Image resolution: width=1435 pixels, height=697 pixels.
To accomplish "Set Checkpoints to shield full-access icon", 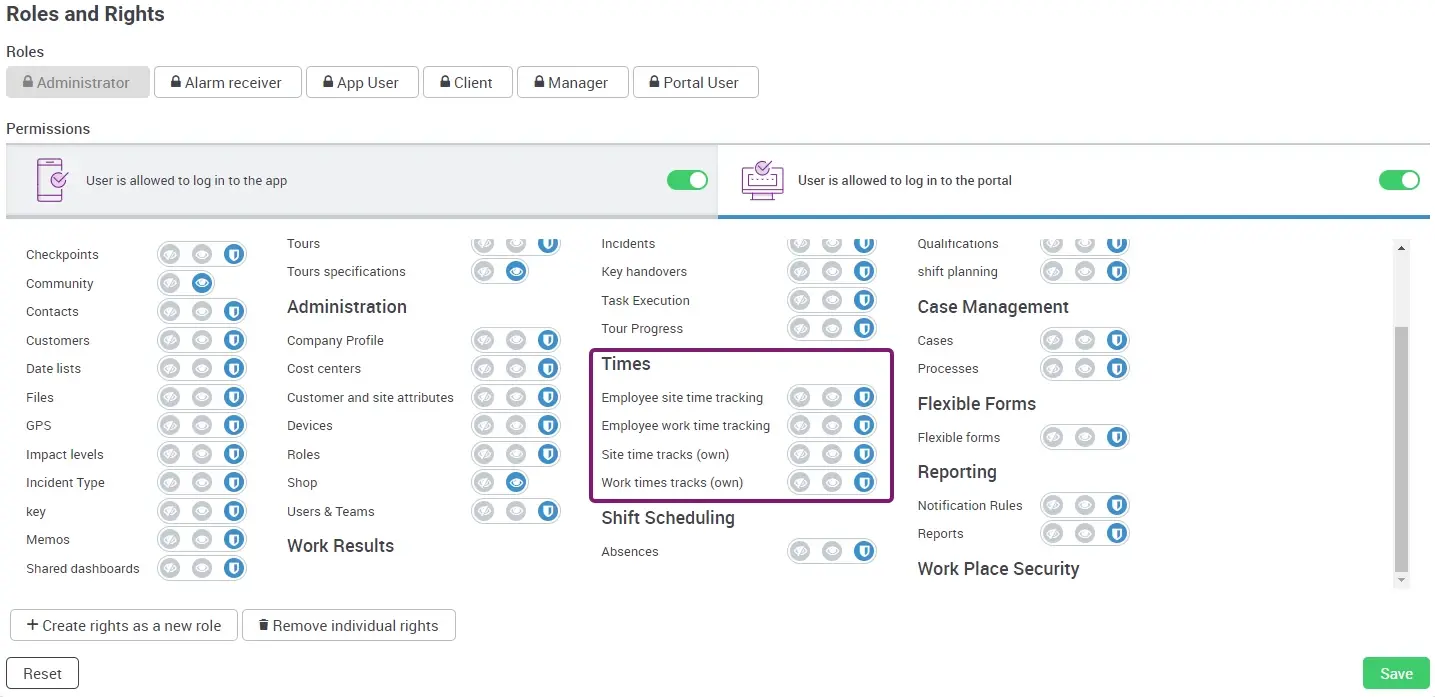I will coord(234,255).
